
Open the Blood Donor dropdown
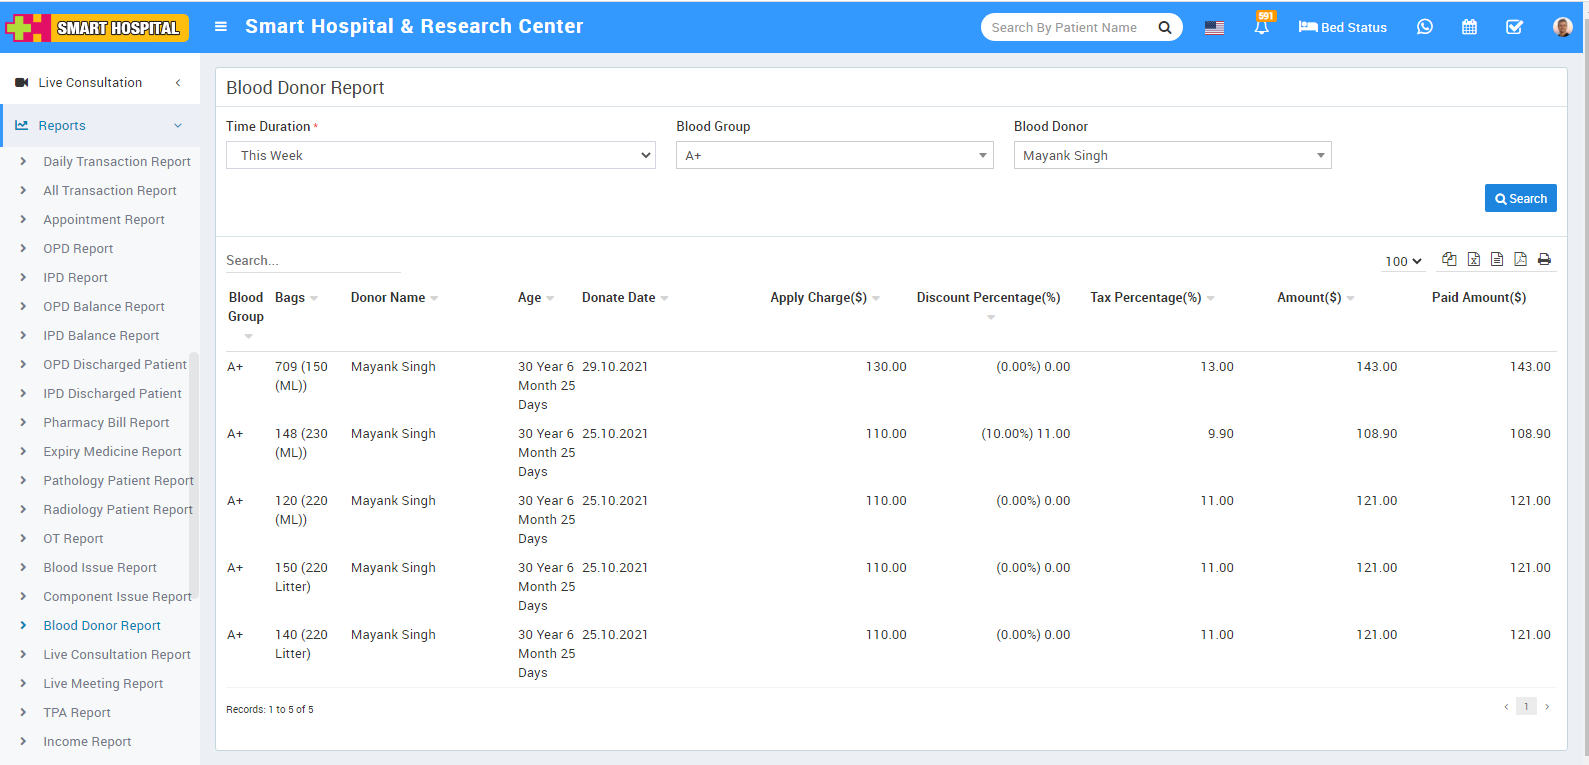(x=1172, y=155)
